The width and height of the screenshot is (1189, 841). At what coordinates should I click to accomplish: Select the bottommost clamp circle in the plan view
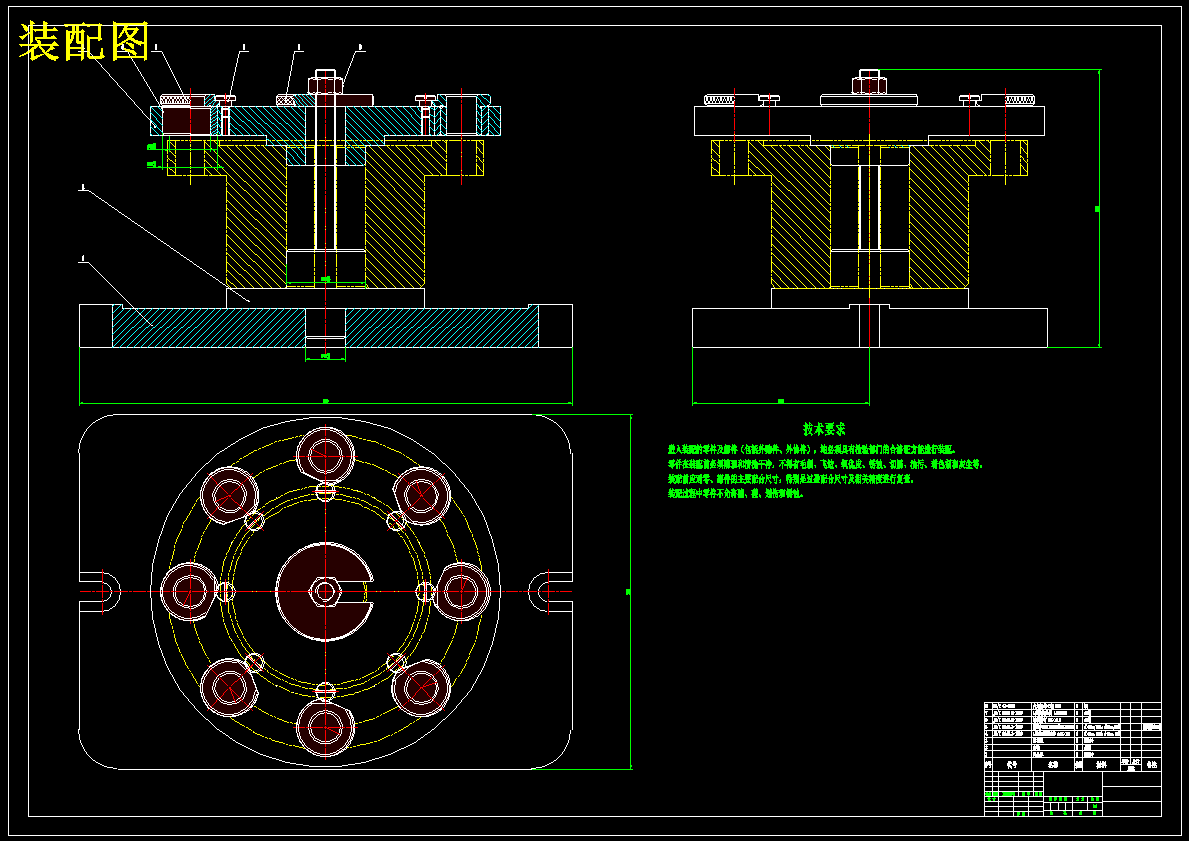pyautogui.click(x=325, y=726)
